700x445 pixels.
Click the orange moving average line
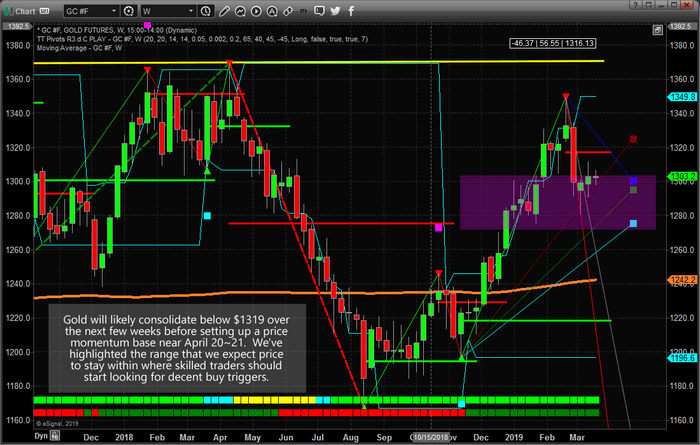pyautogui.click(x=315, y=292)
